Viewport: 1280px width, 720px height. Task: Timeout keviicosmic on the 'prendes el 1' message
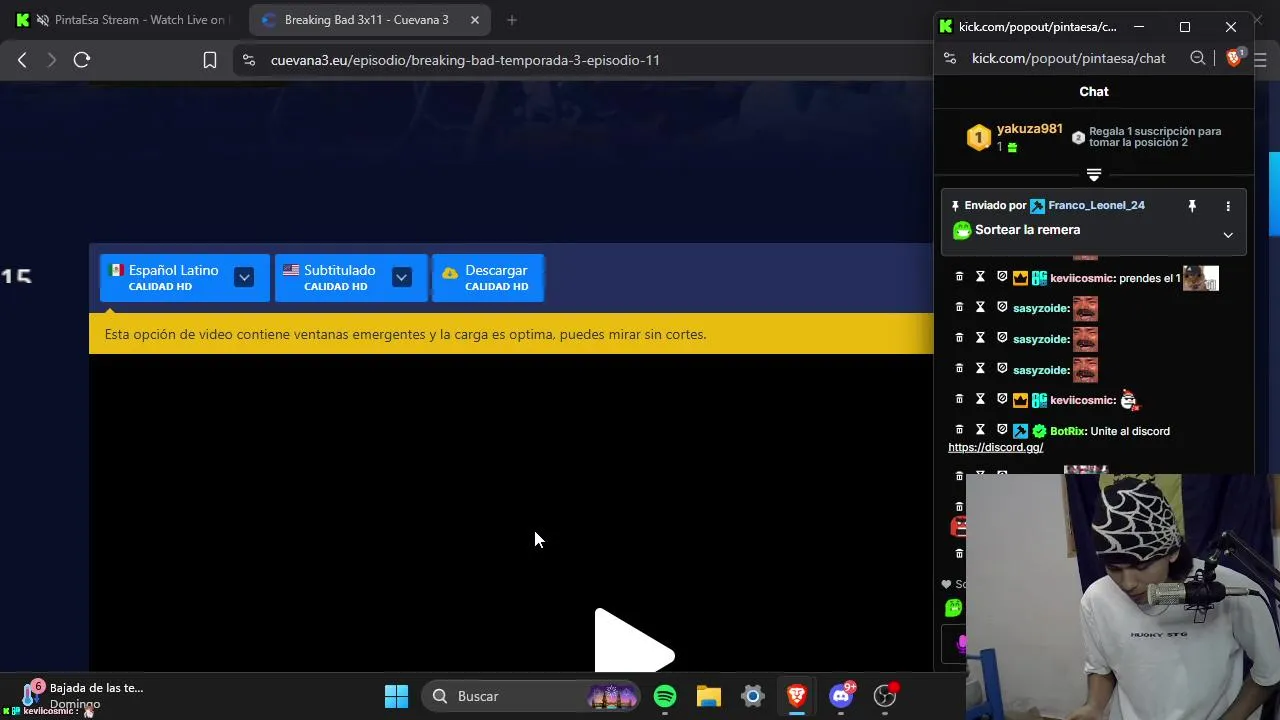coord(980,277)
